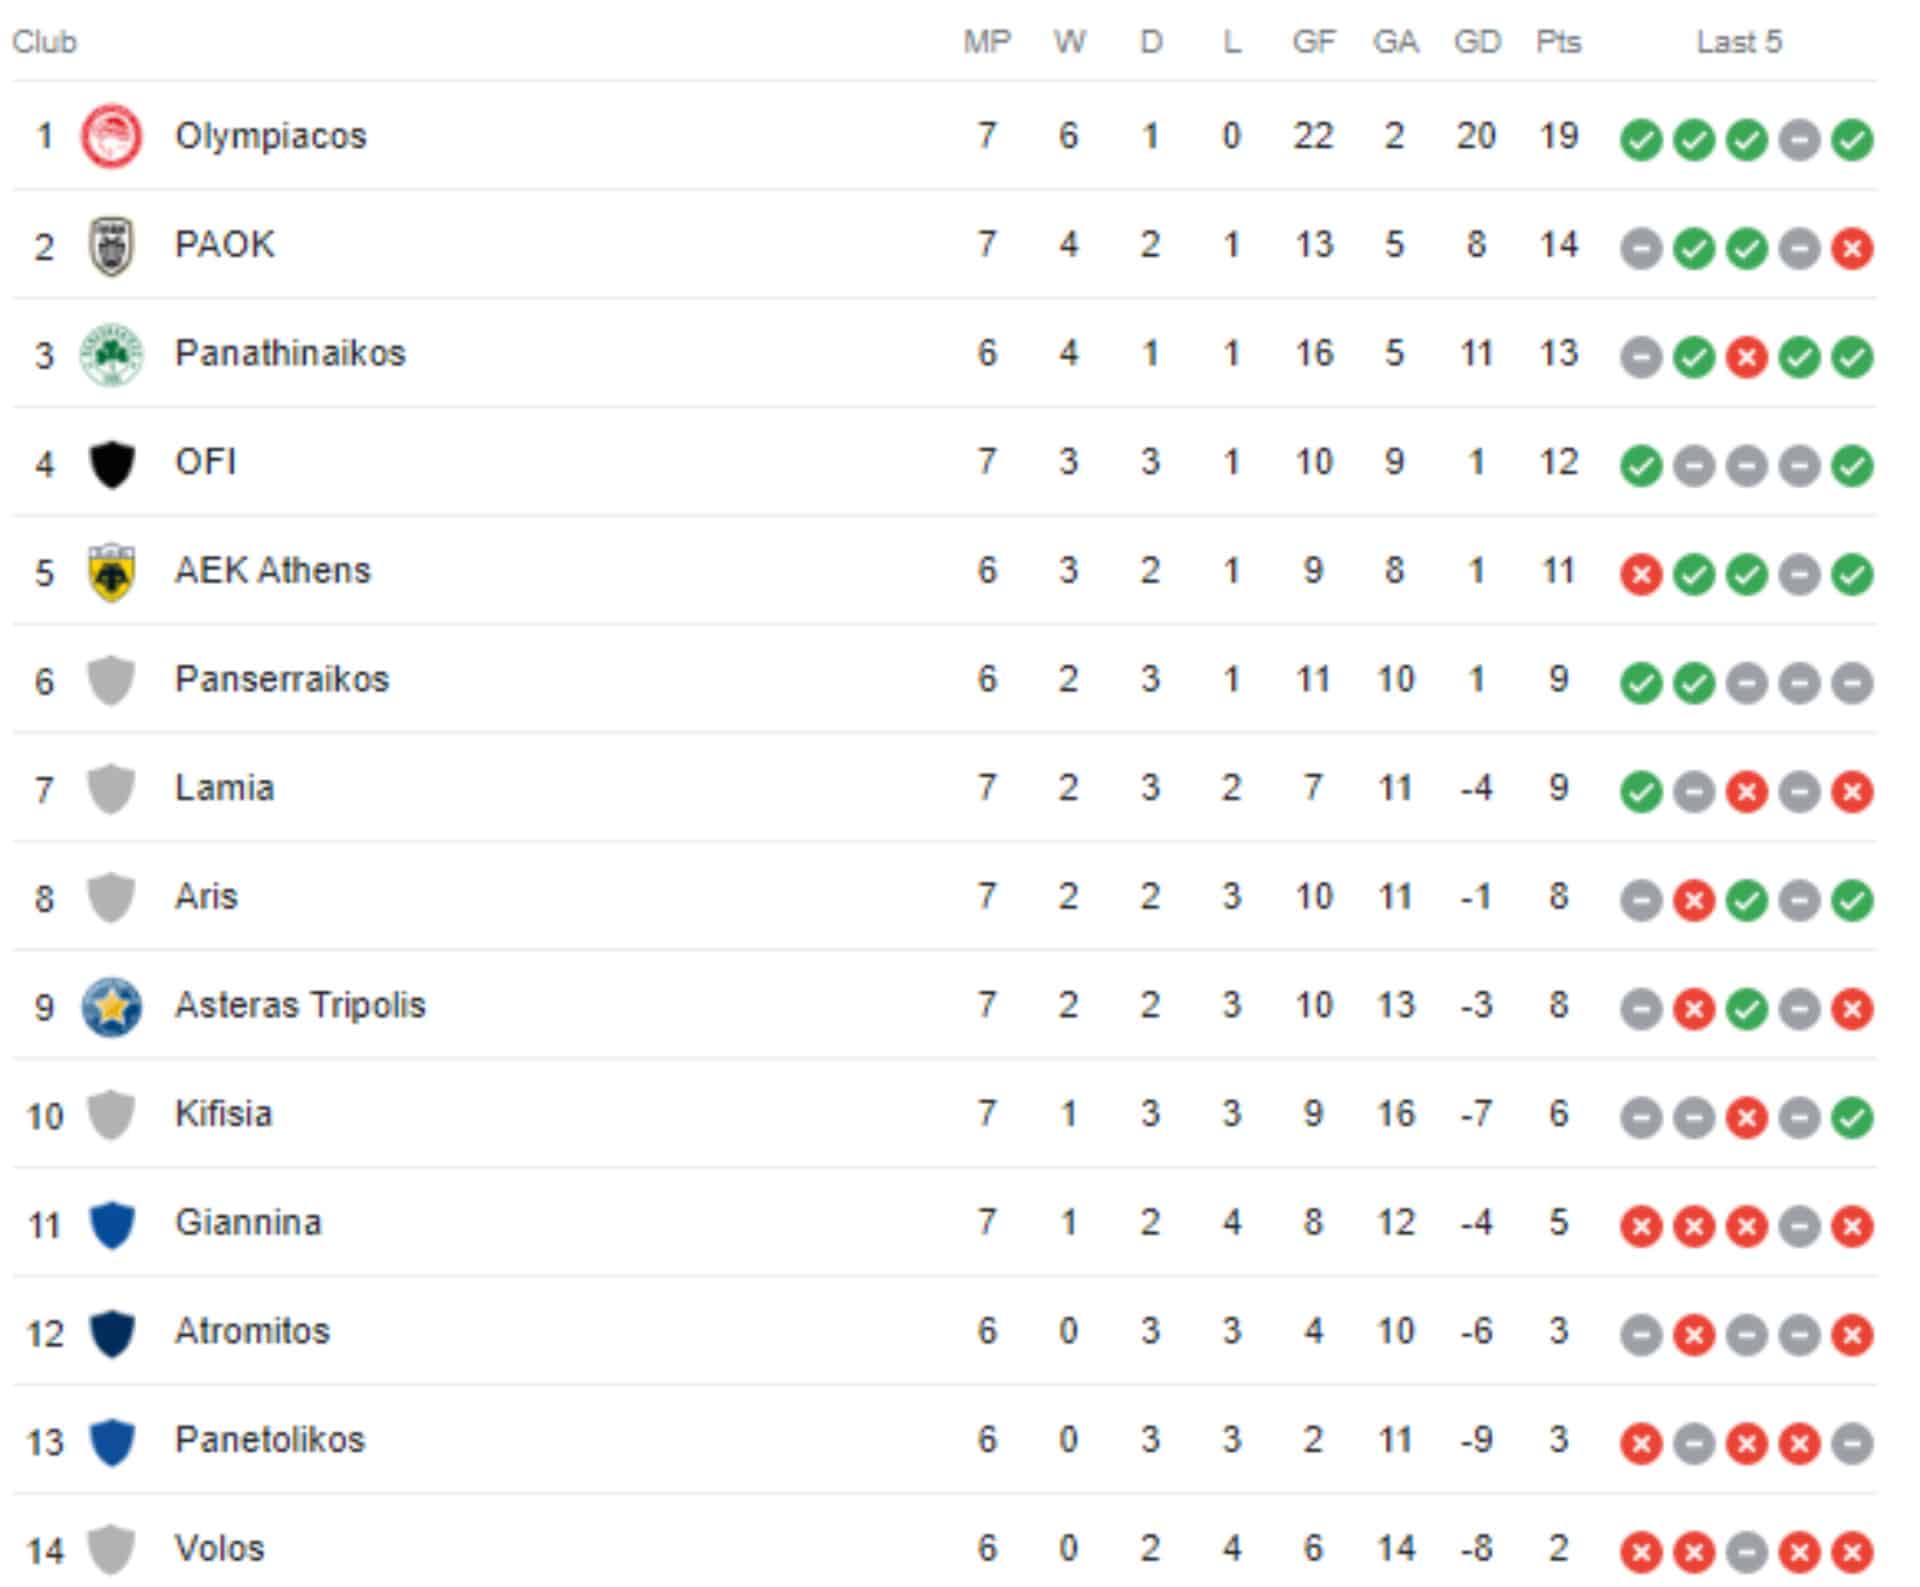Open the Lamia team name link
This screenshot has height=1587, width=1920.
point(224,788)
